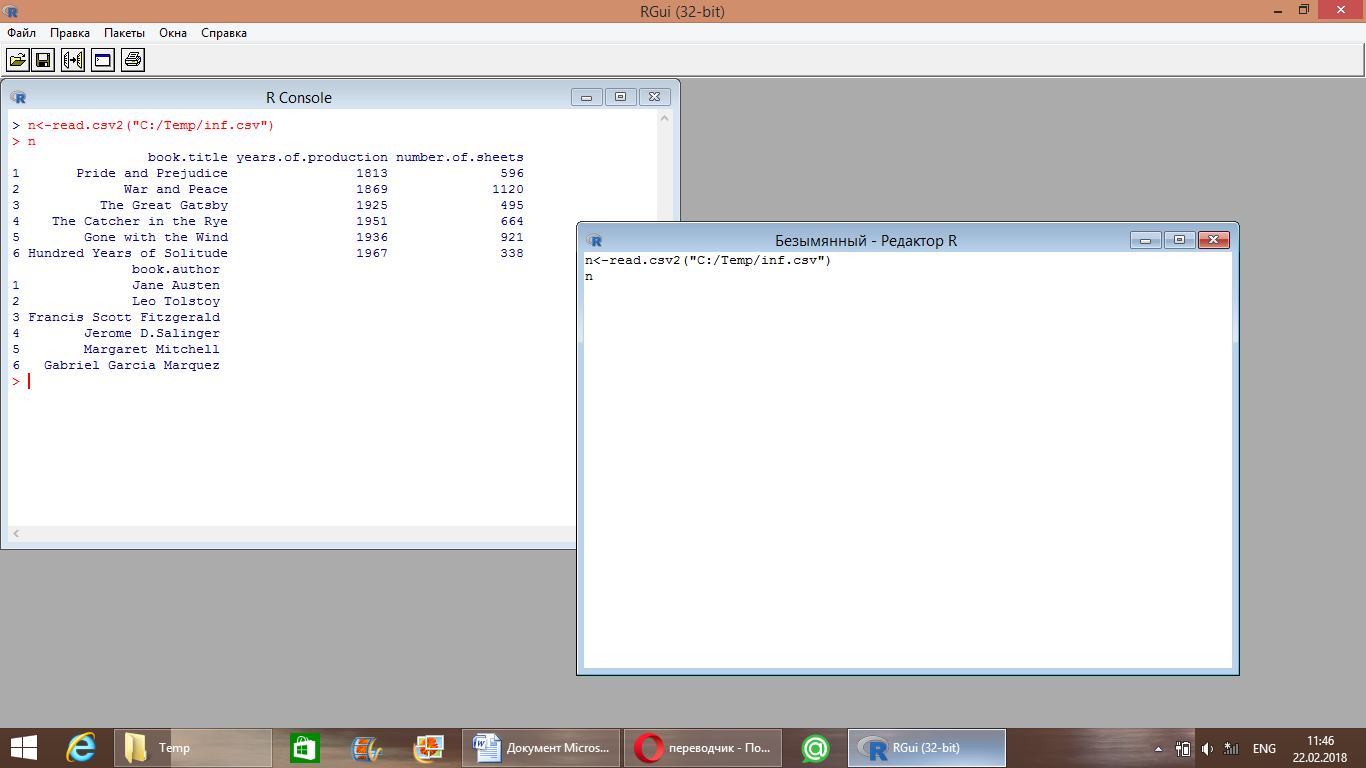This screenshot has height=768, width=1366.
Task: Maximize the R editor window
Action: pyautogui.click(x=1179, y=240)
